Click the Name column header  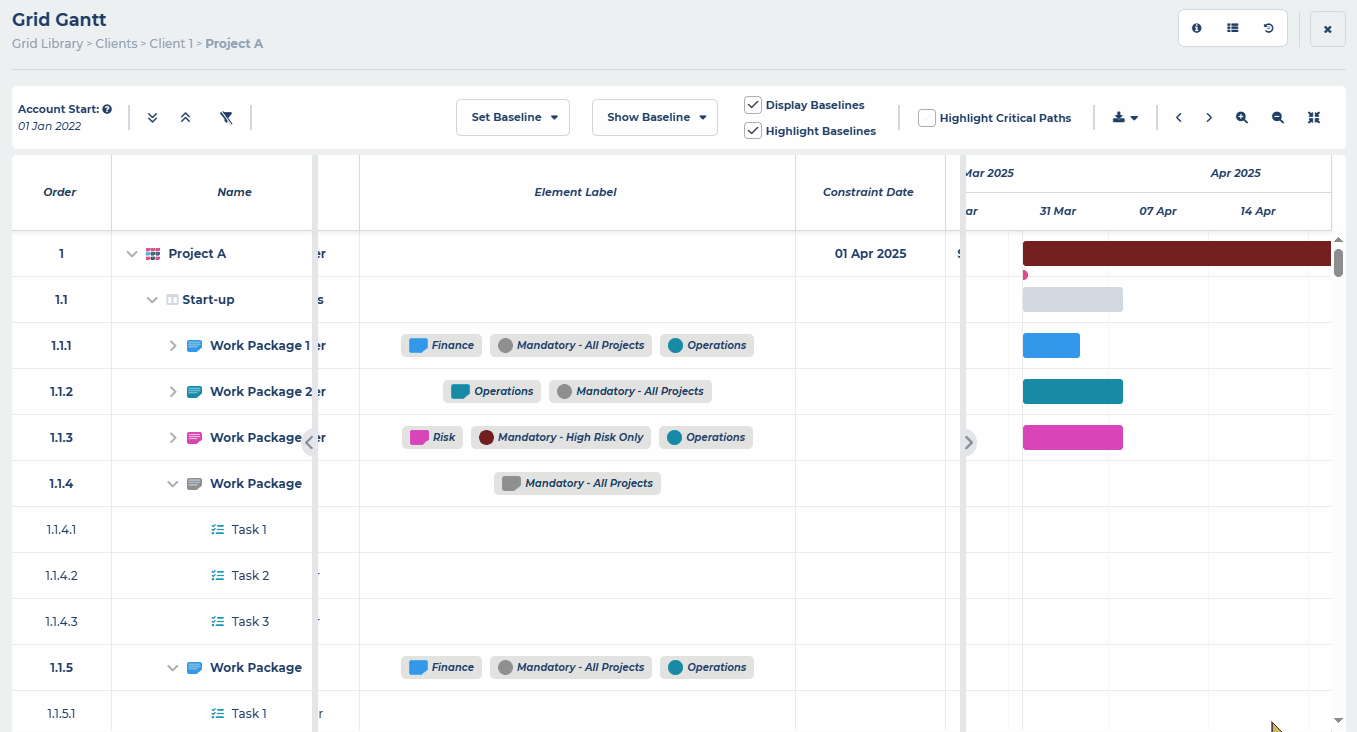point(234,192)
